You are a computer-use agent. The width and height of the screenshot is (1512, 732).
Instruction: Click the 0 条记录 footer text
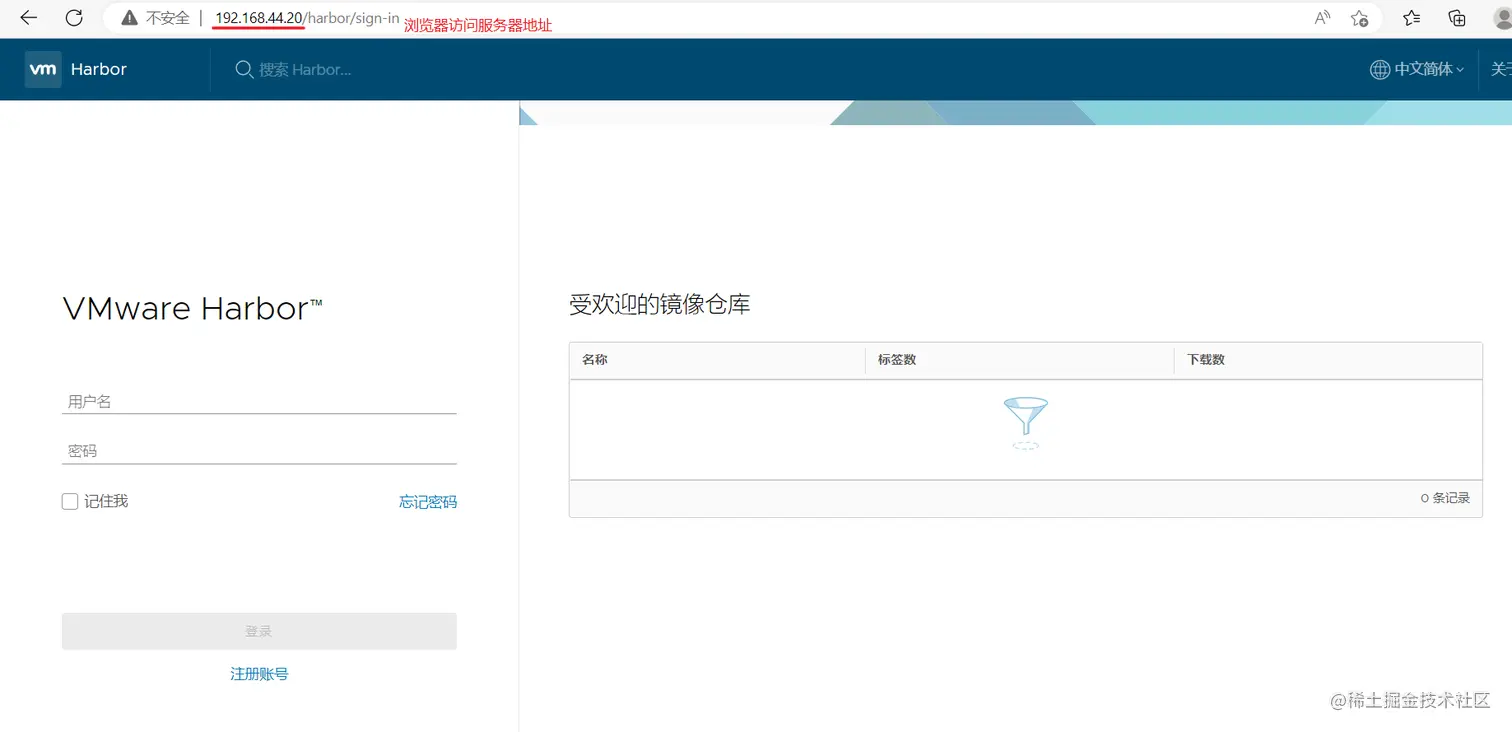pyautogui.click(x=1445, y=498)
